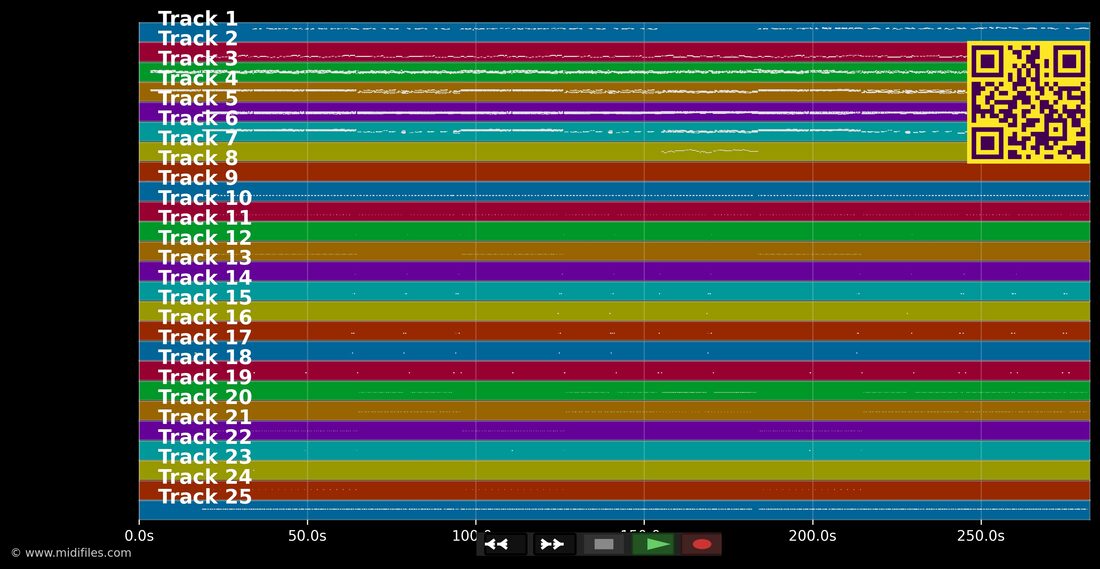This screenshot has height=569, width=1100.
Task: Select the Track 19 label
Action: [x=205, y=377]
